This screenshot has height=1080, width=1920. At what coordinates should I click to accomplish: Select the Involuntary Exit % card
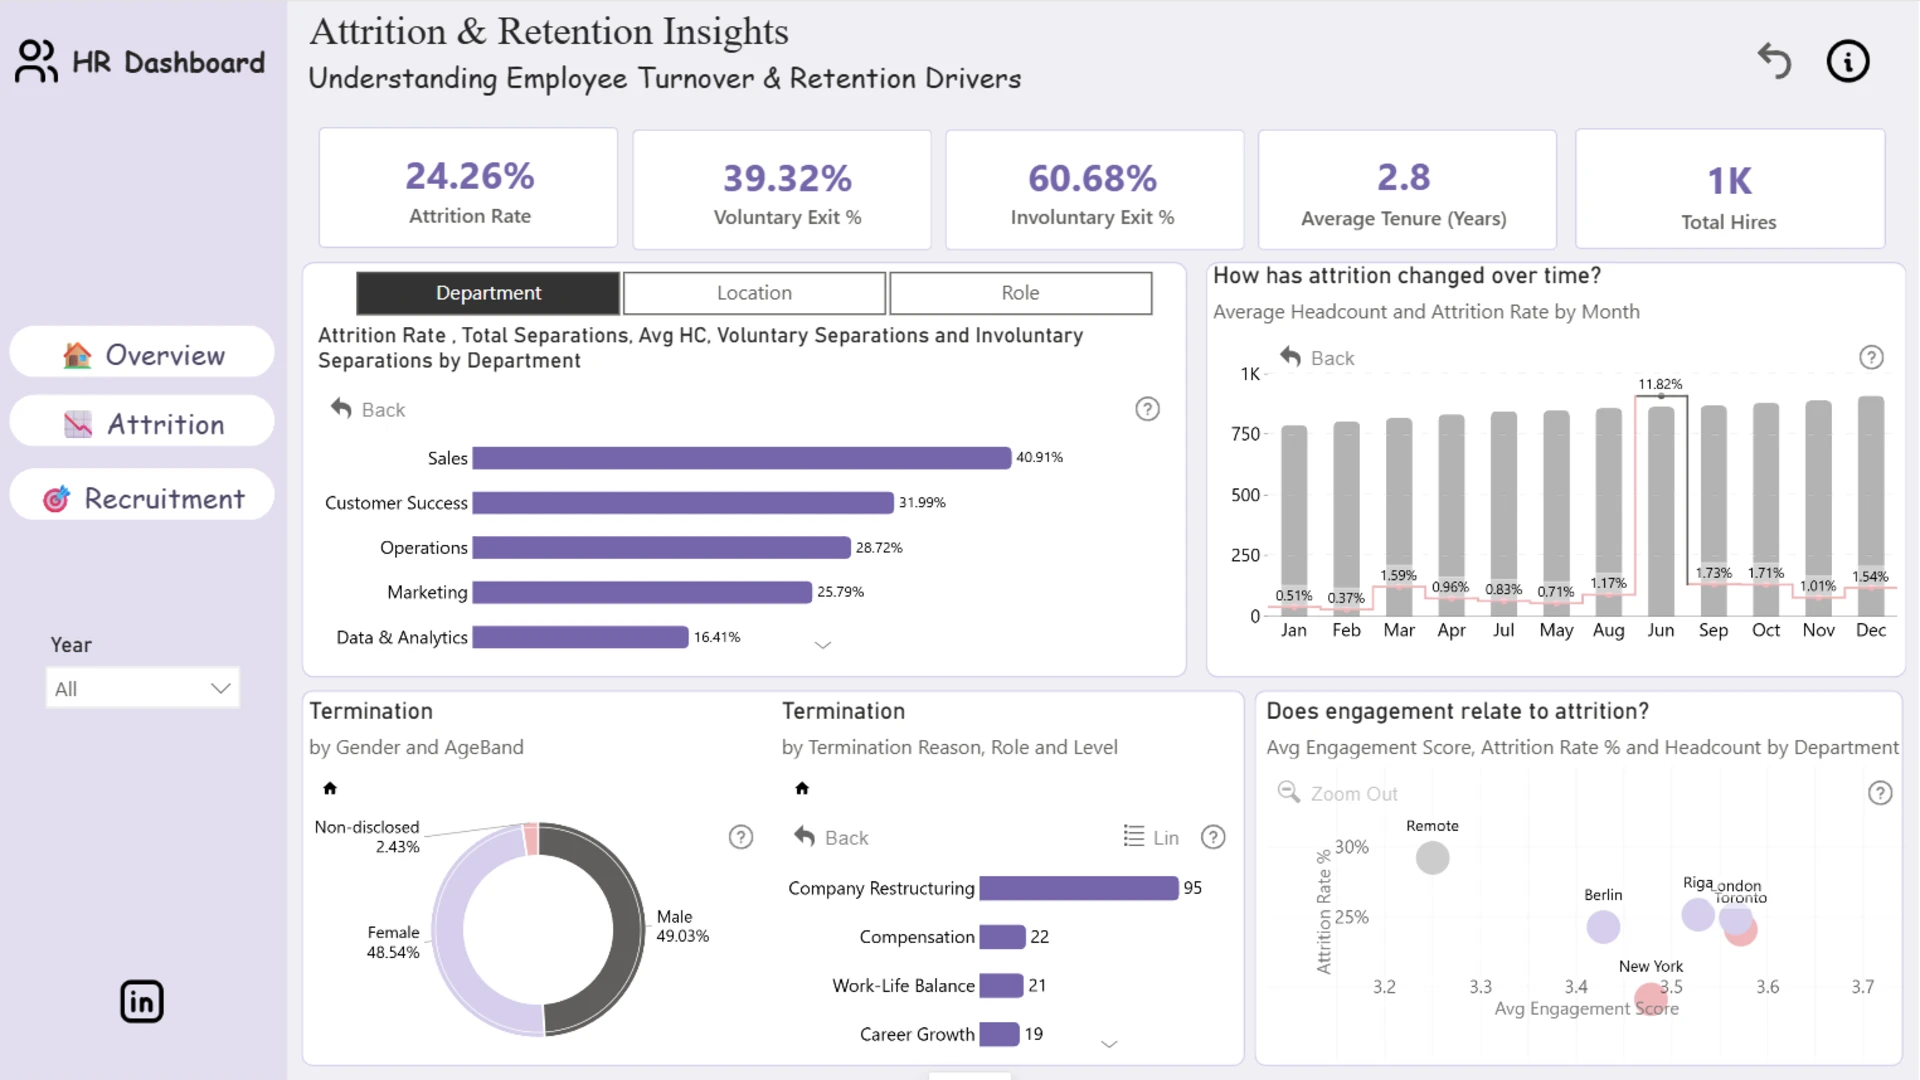[x=1094, y=189]
